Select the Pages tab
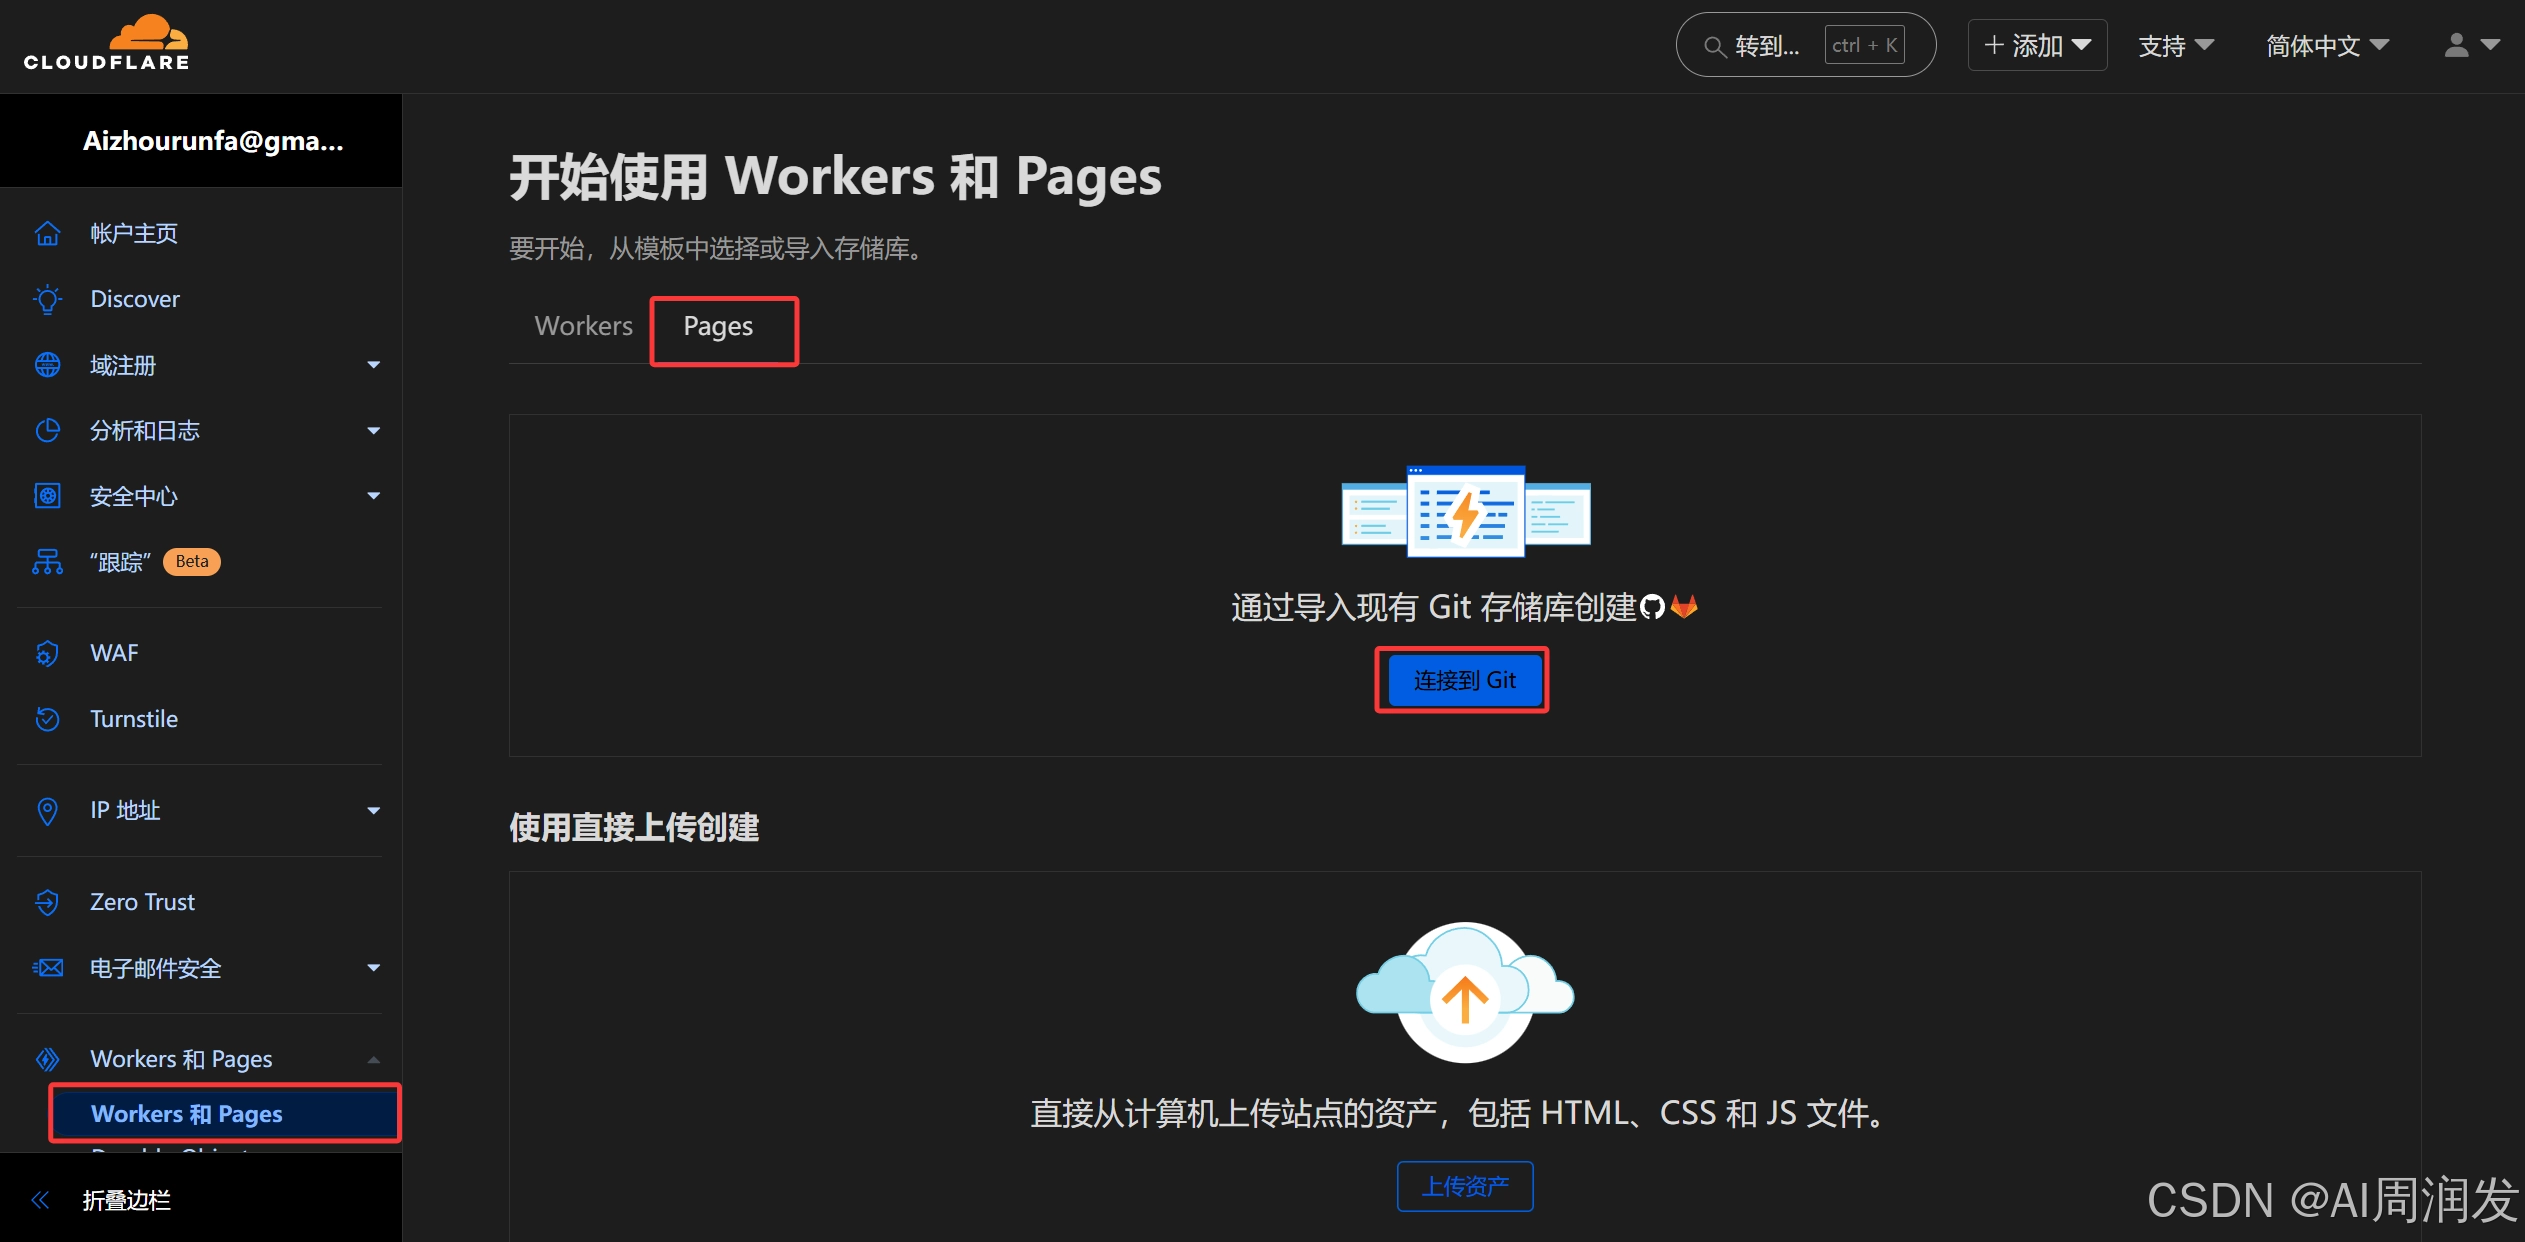This screenshot has width=2525, height=1242. tap(718, 327)
